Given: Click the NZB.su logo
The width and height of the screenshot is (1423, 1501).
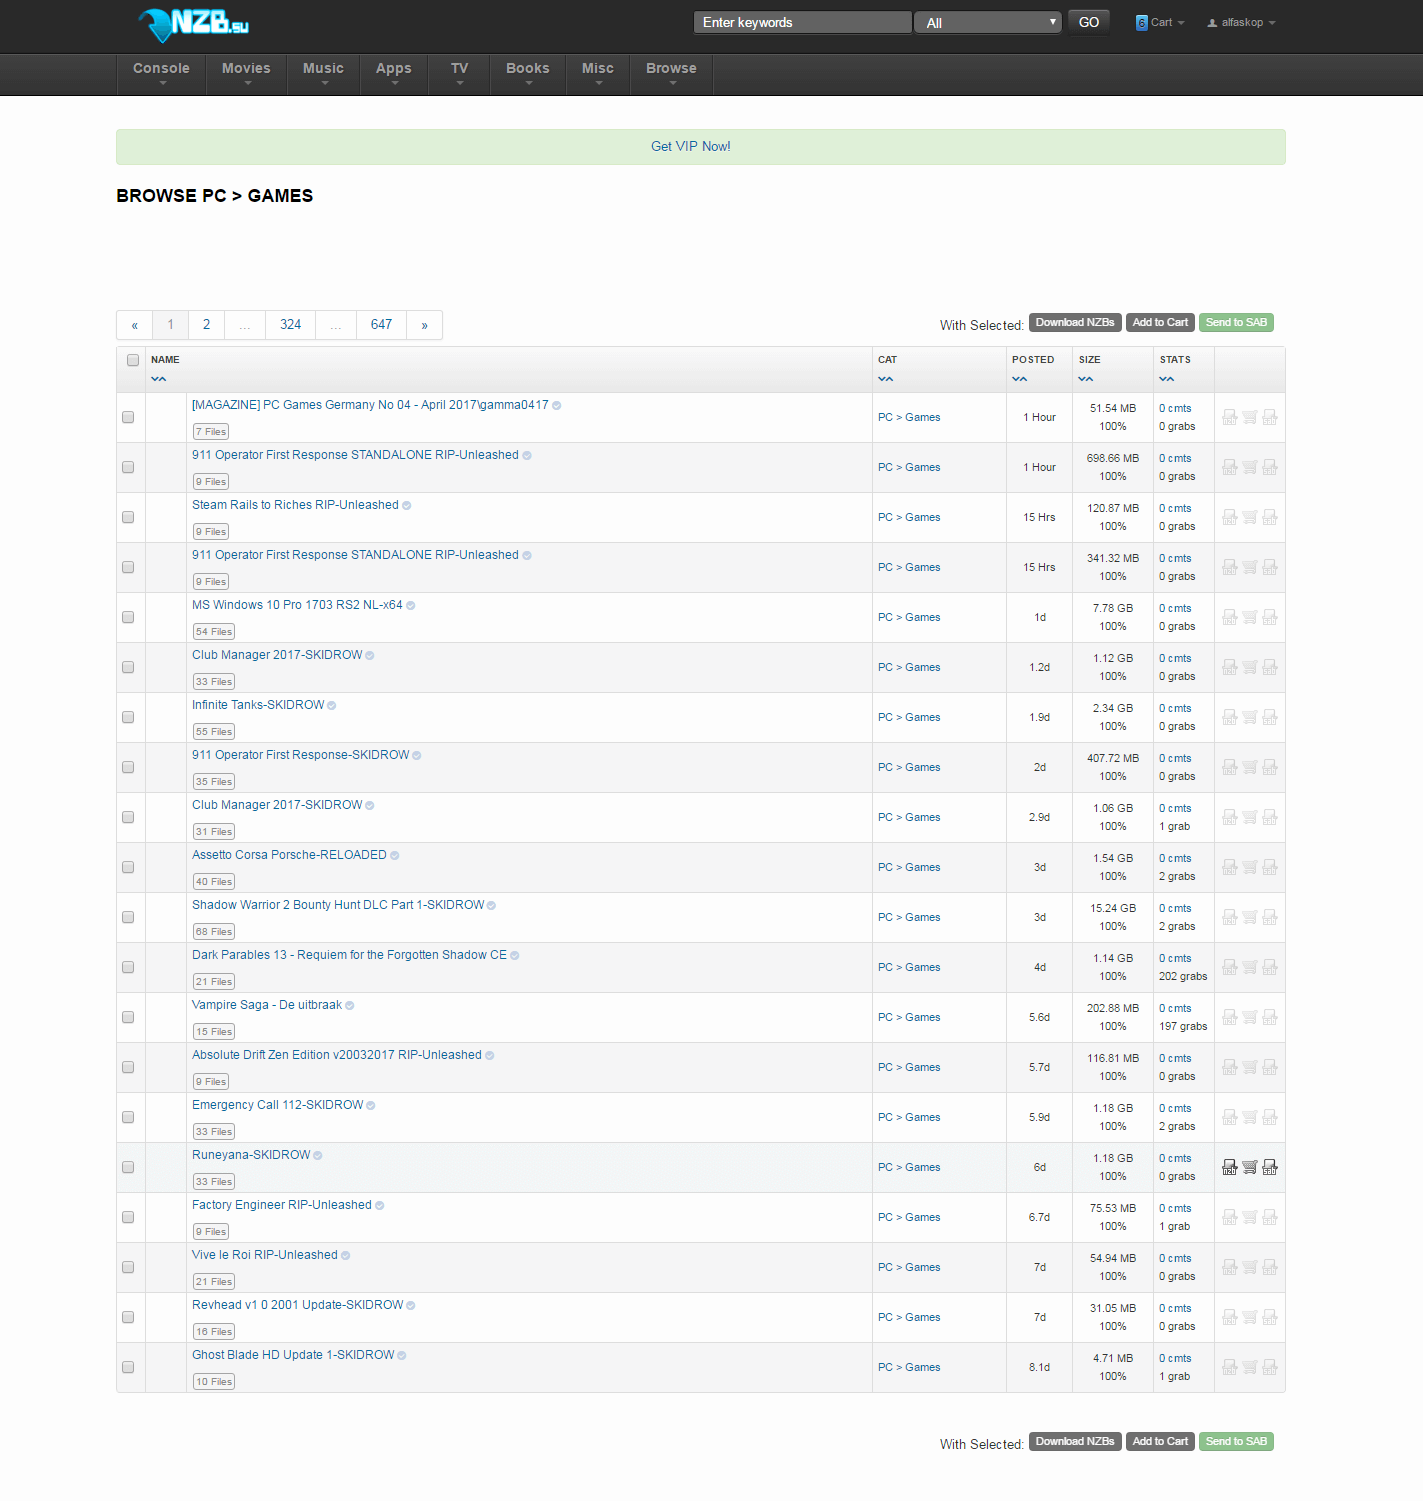Looking at the screenshot, I should (x=193, y=24).
